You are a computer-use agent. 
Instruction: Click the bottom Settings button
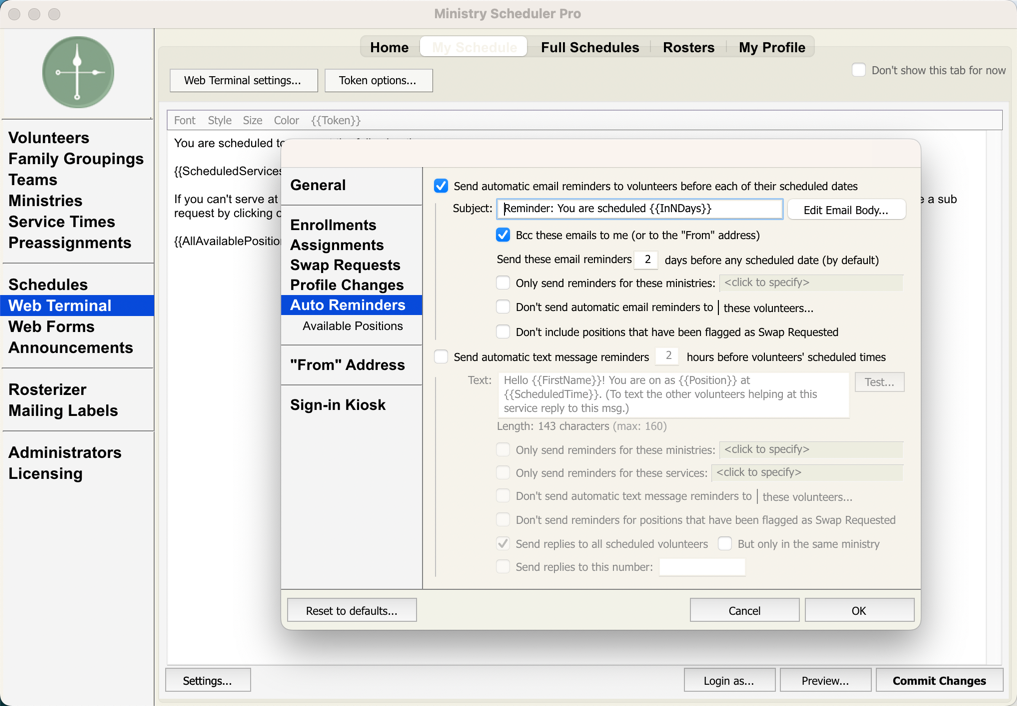(208, 681)
